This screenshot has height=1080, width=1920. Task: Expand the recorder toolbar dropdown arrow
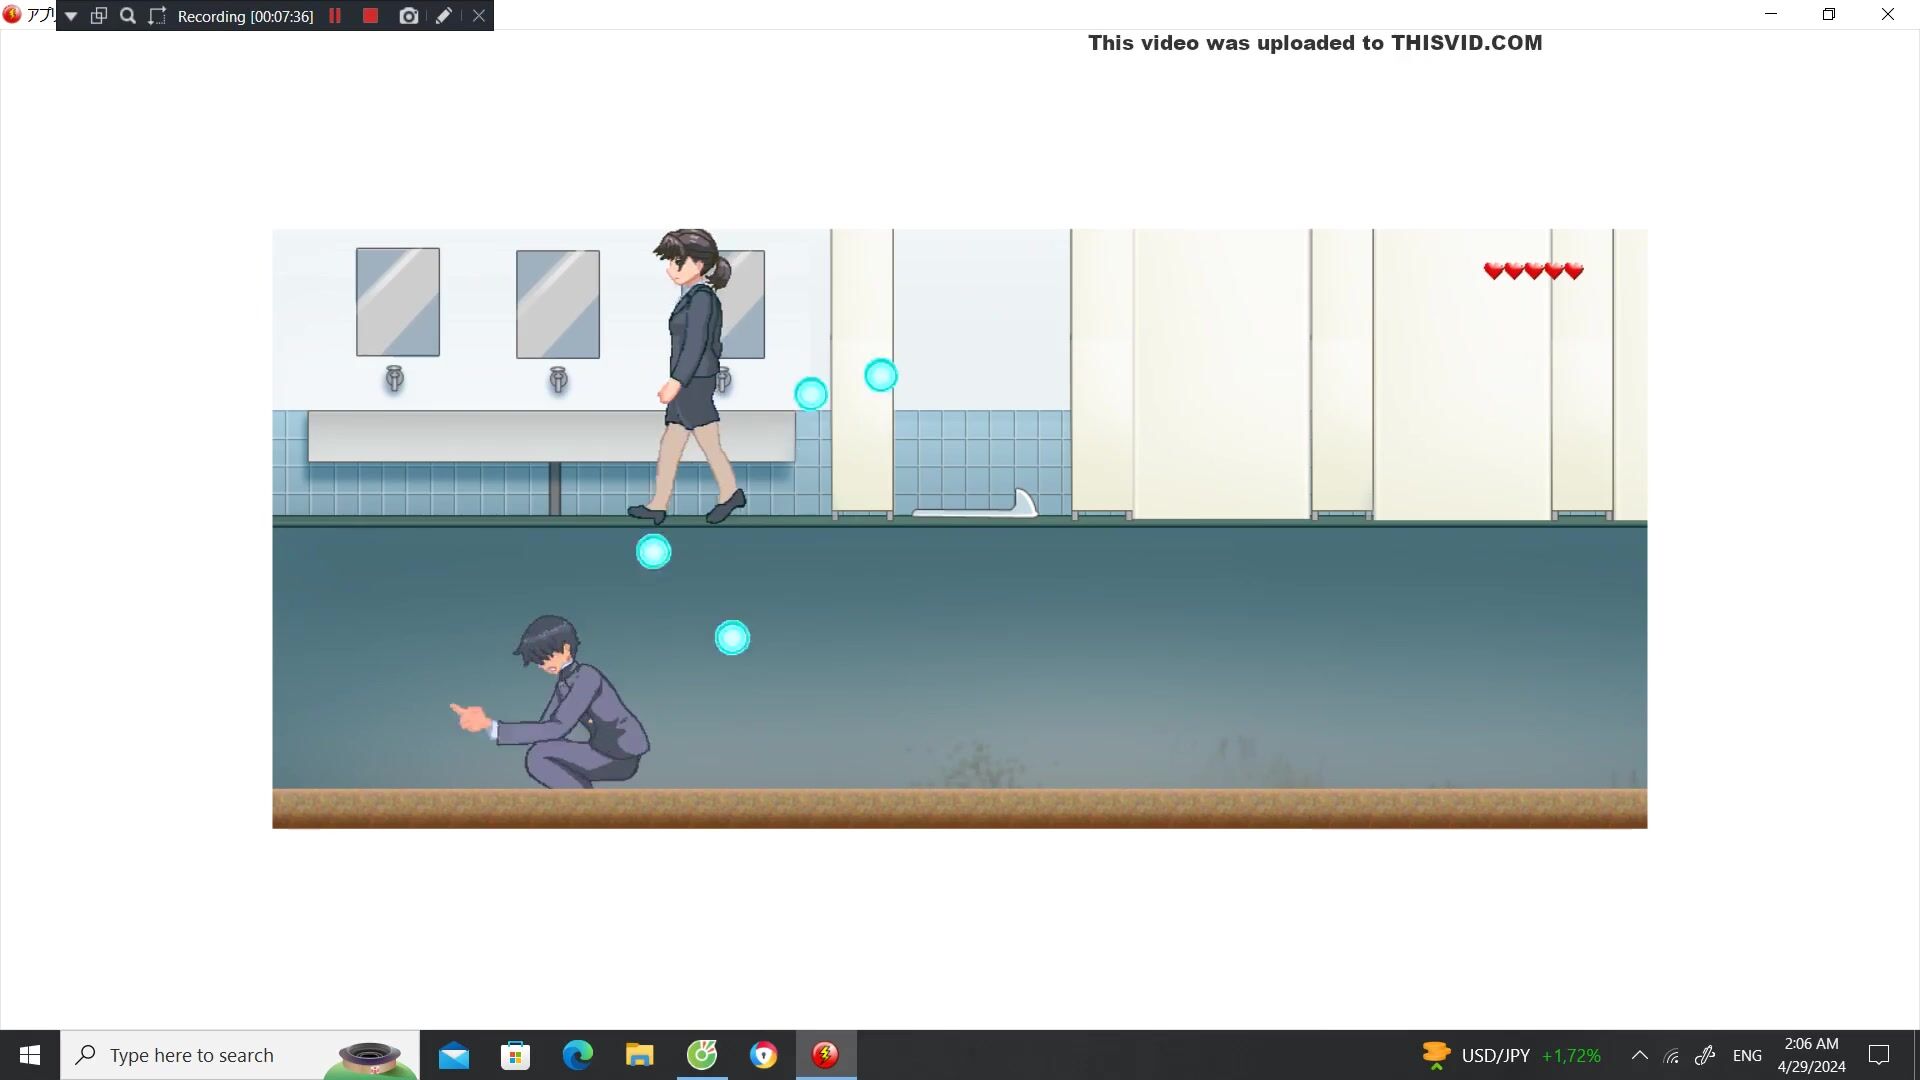[x=71, y=16]
